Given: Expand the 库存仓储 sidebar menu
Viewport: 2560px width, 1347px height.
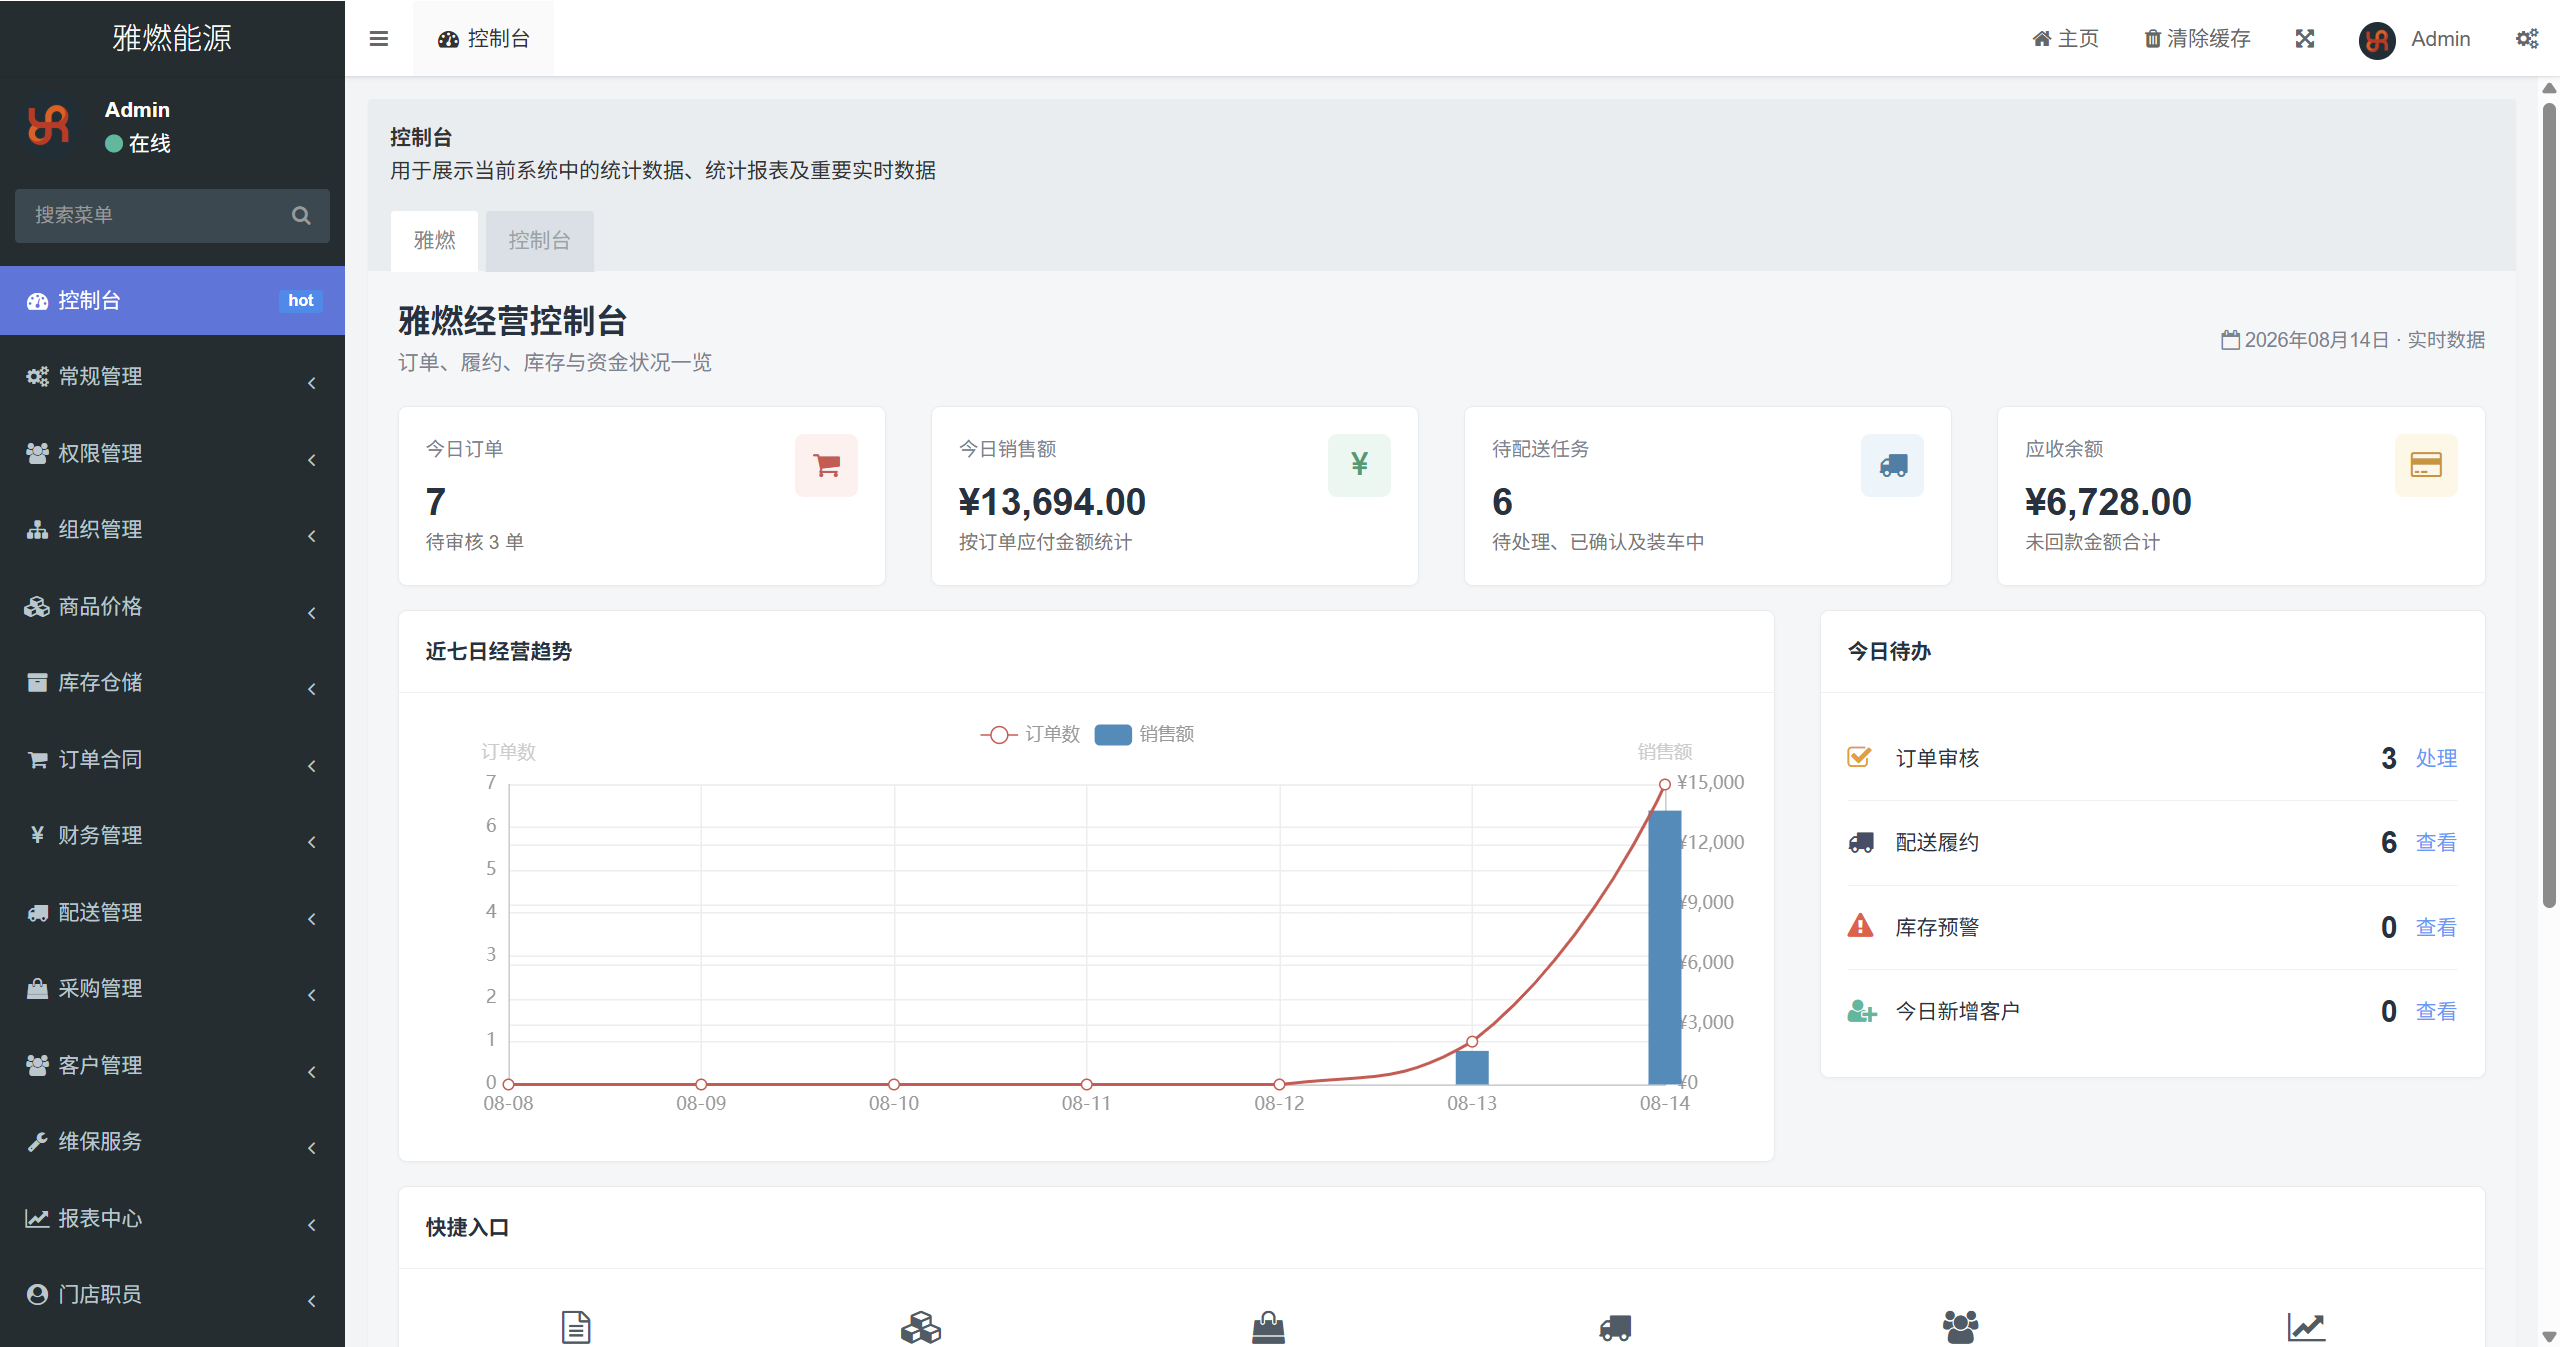Looking at the screenshot, I should [x=172, y=683].
